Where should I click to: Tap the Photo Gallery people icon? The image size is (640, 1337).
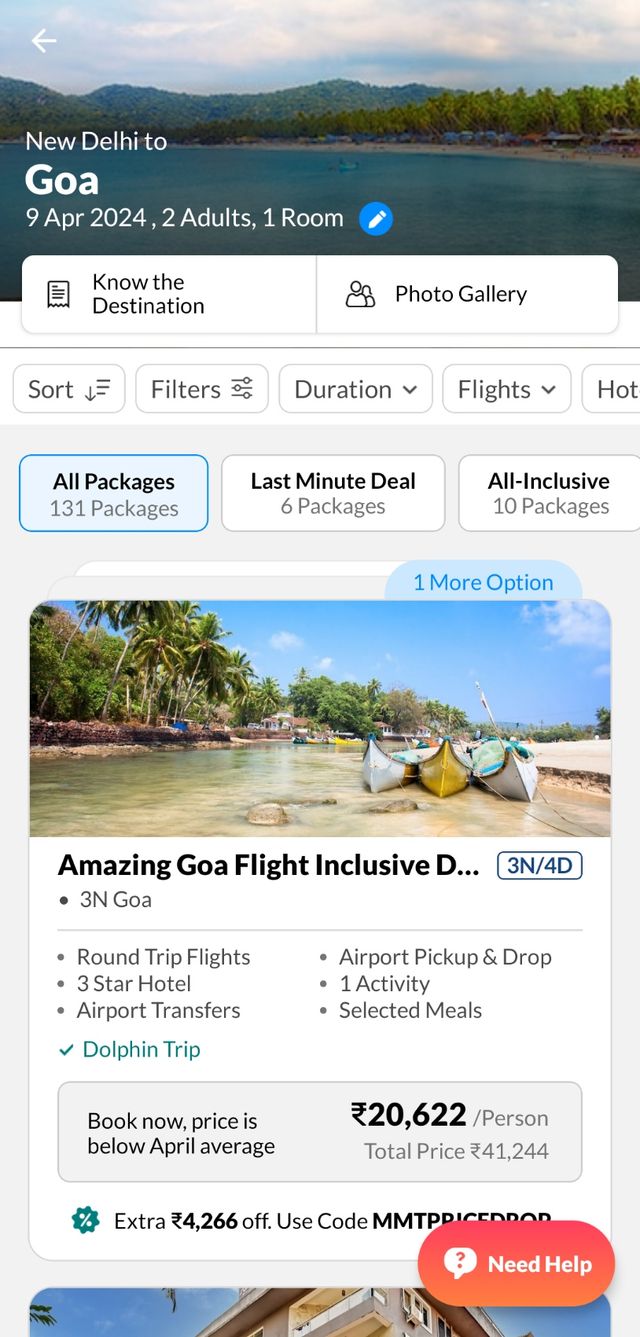360,294
